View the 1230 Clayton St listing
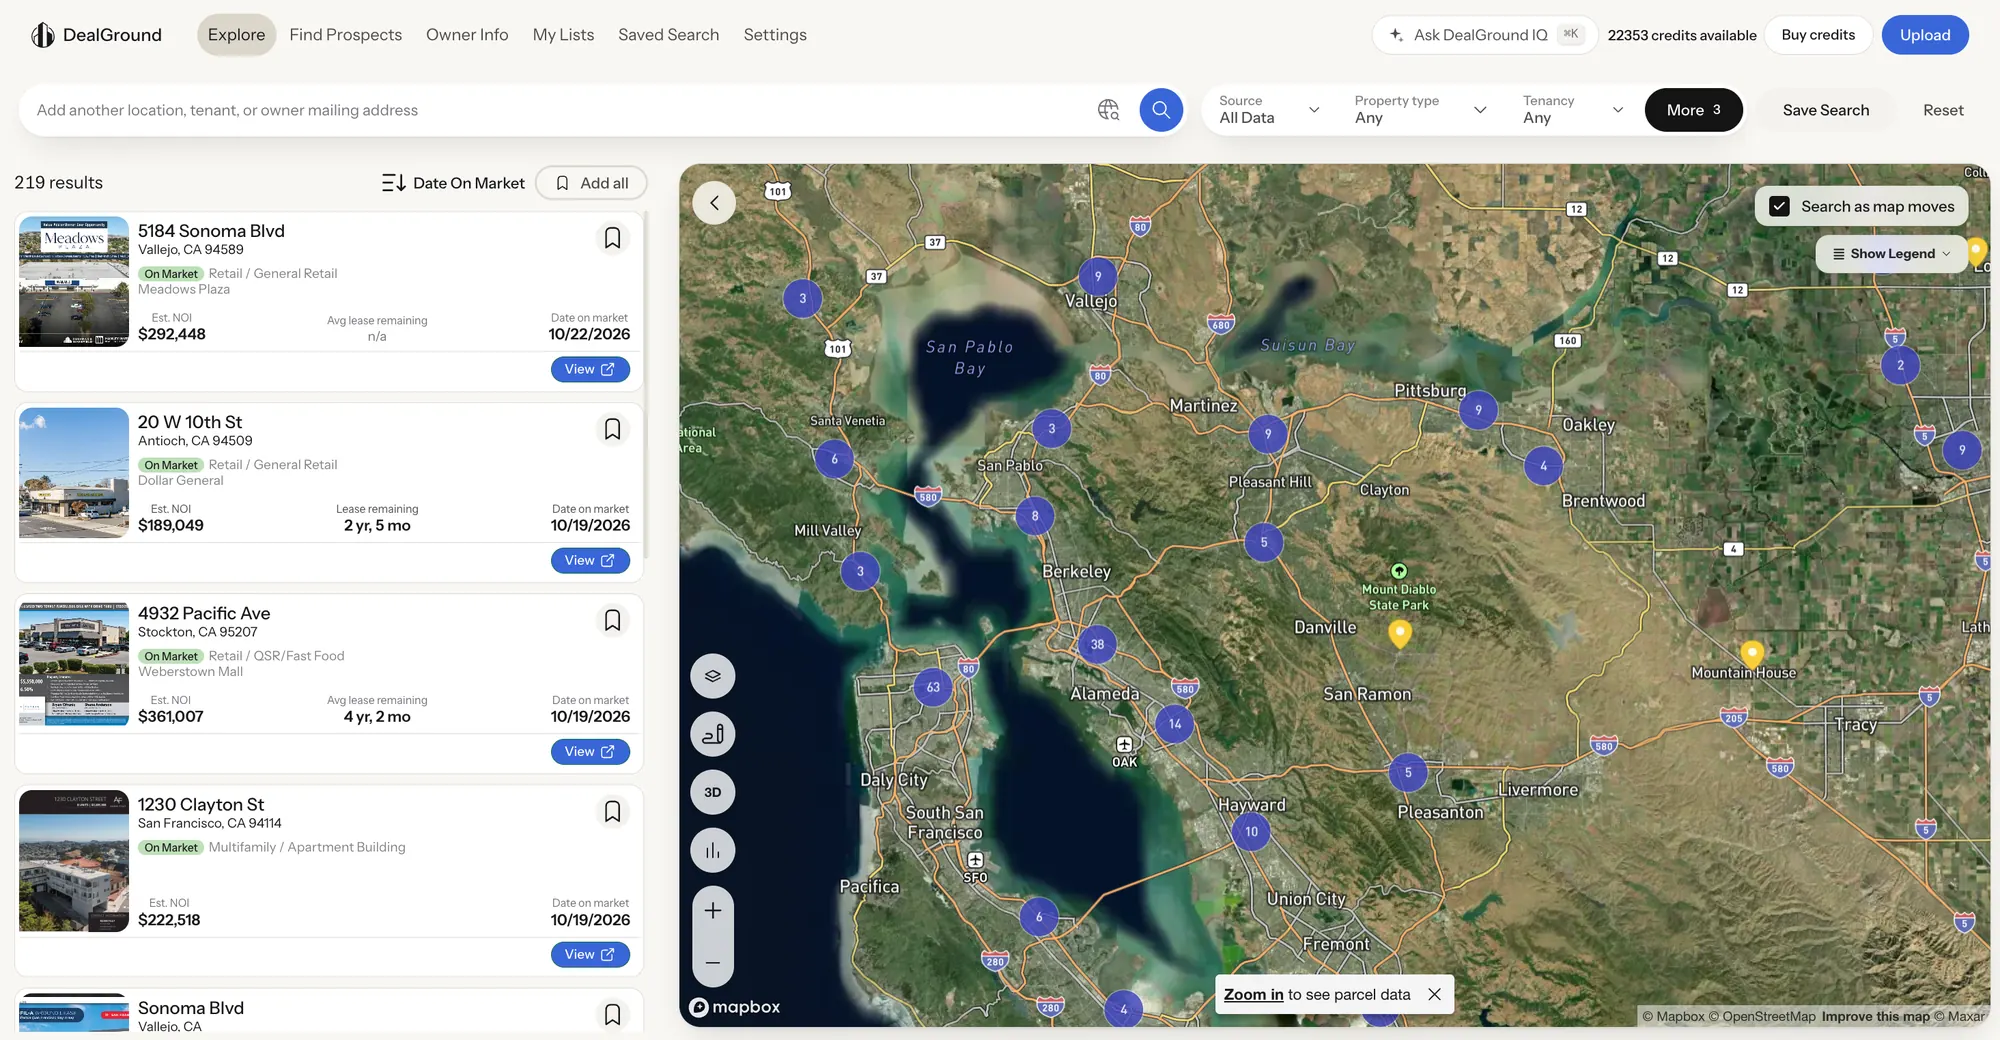The height and width of the screenshot is (1040, 2000). click(590, 954)
